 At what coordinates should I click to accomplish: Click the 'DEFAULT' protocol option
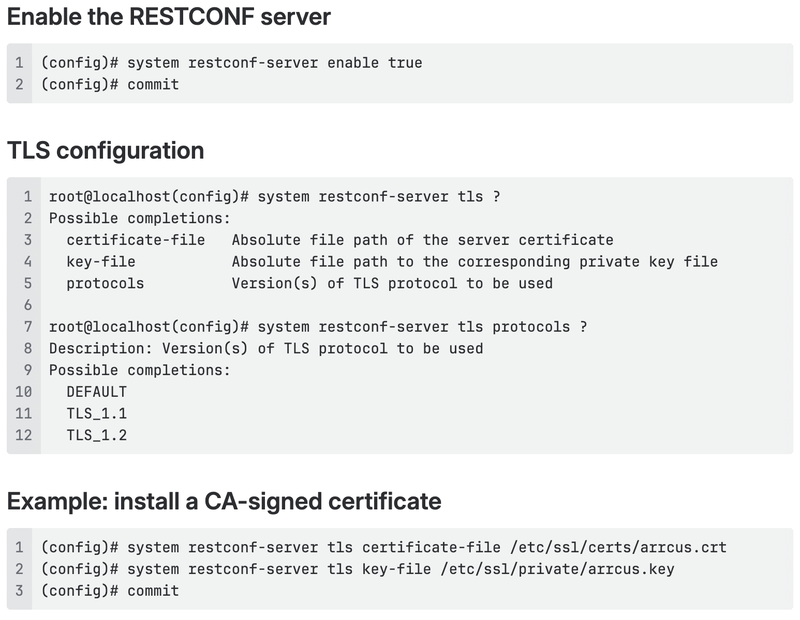96,392
